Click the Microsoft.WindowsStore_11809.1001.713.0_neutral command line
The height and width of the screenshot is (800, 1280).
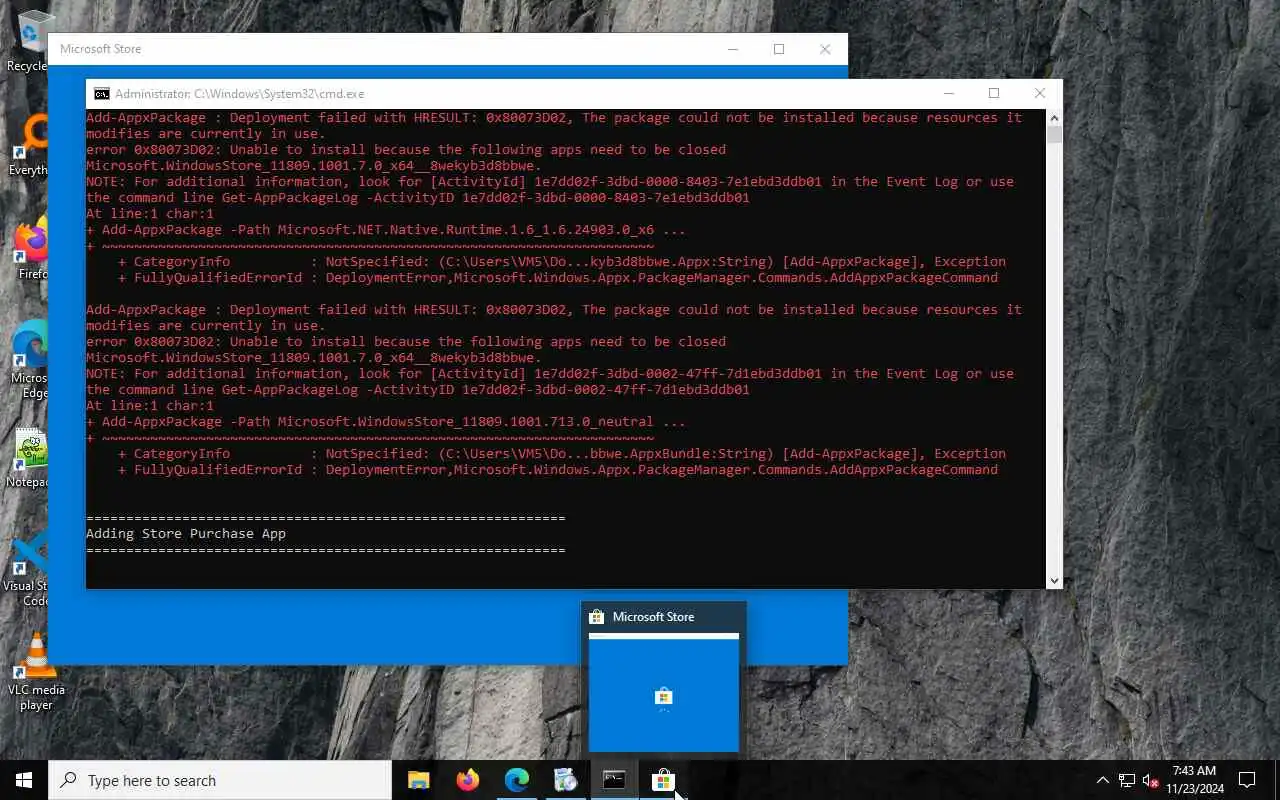coord(386,422)
